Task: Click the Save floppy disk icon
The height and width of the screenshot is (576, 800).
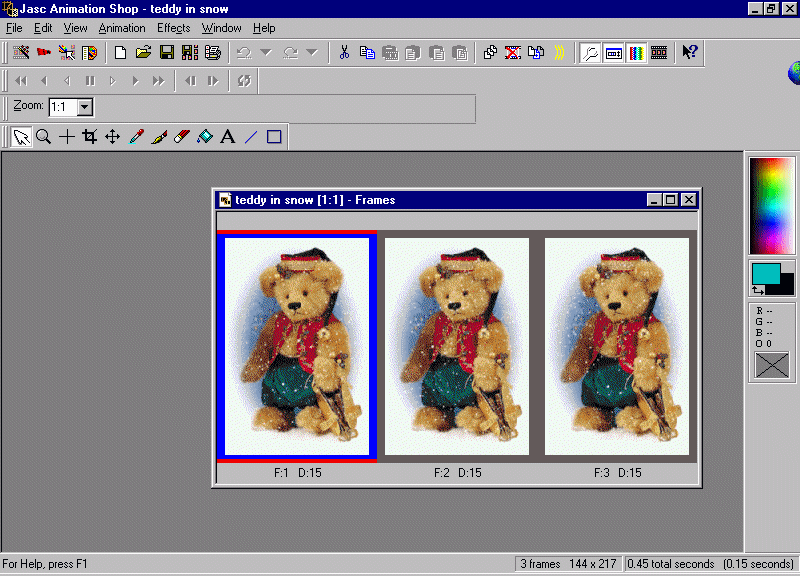Action: [x=167, y=53]
